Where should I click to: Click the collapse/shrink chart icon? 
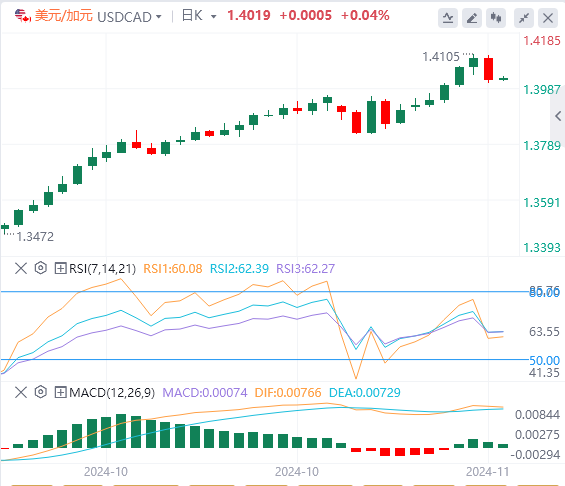(x=524, y=17)
